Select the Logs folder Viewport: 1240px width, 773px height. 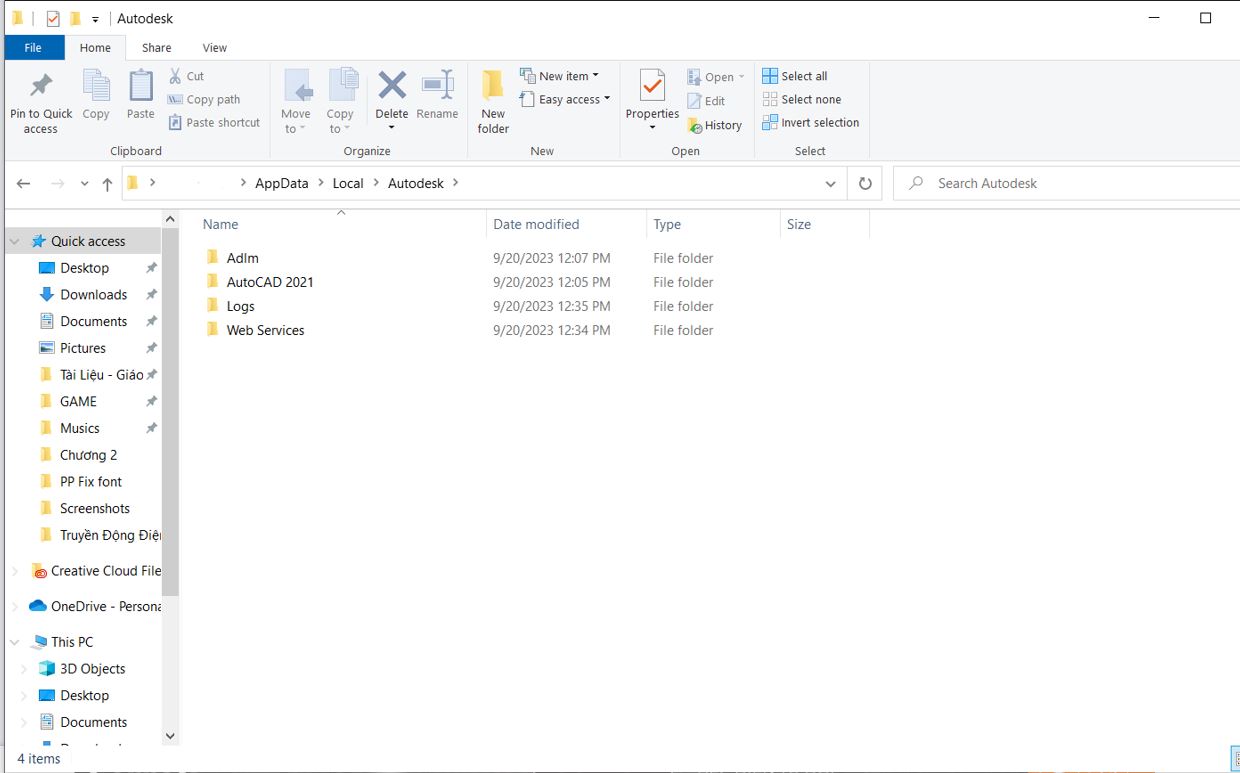pyautogui.click(x=240, y=306)
